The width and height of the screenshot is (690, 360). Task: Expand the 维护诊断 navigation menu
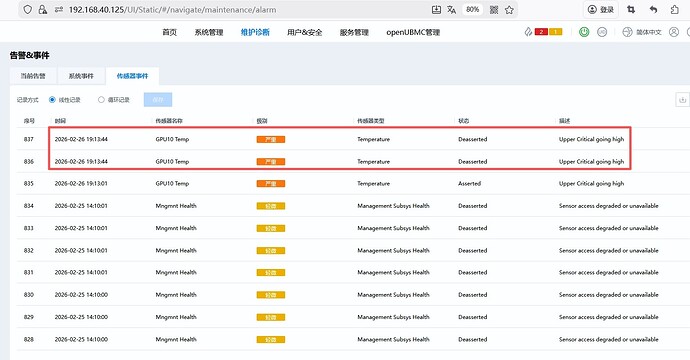(255, 32)
